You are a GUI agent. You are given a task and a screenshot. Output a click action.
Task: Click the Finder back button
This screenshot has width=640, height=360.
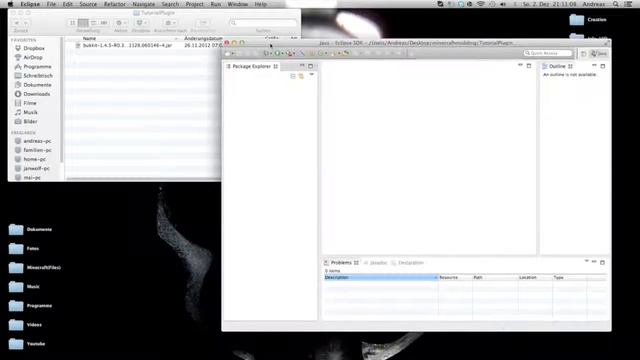coord(17,23)
